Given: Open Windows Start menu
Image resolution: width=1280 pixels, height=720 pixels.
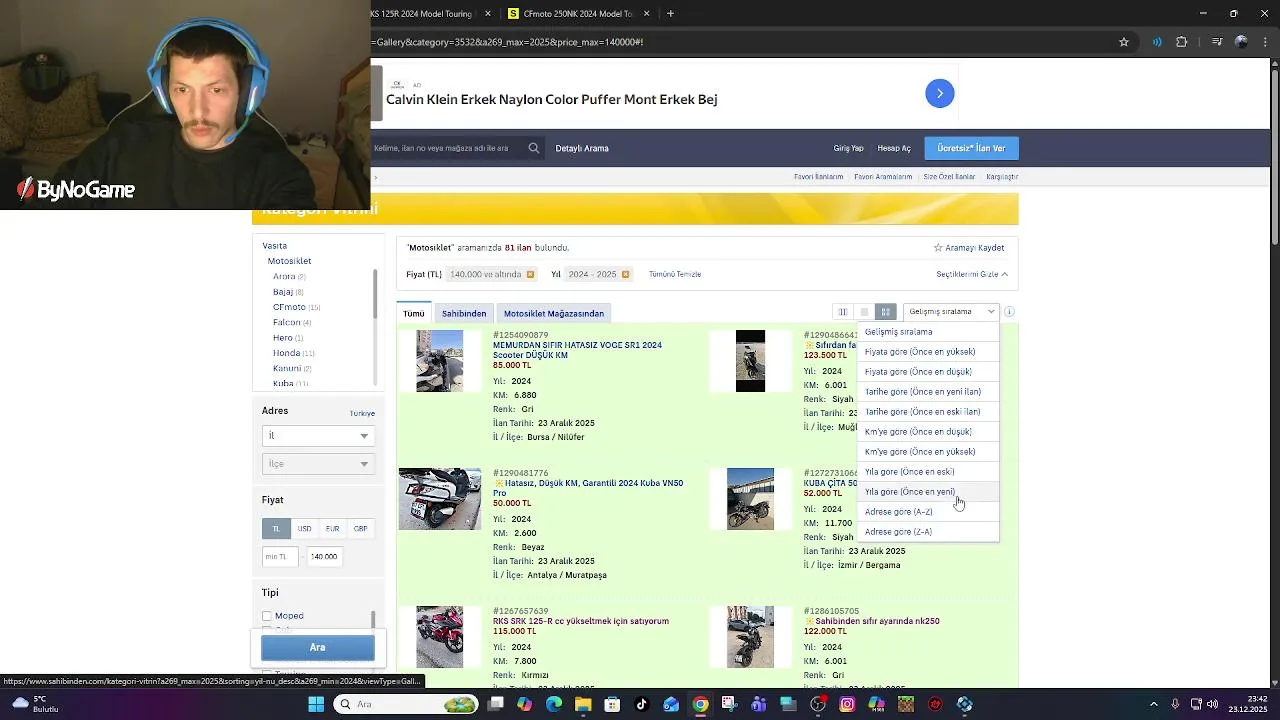Looking at the screenshot, I should point(316,704).
